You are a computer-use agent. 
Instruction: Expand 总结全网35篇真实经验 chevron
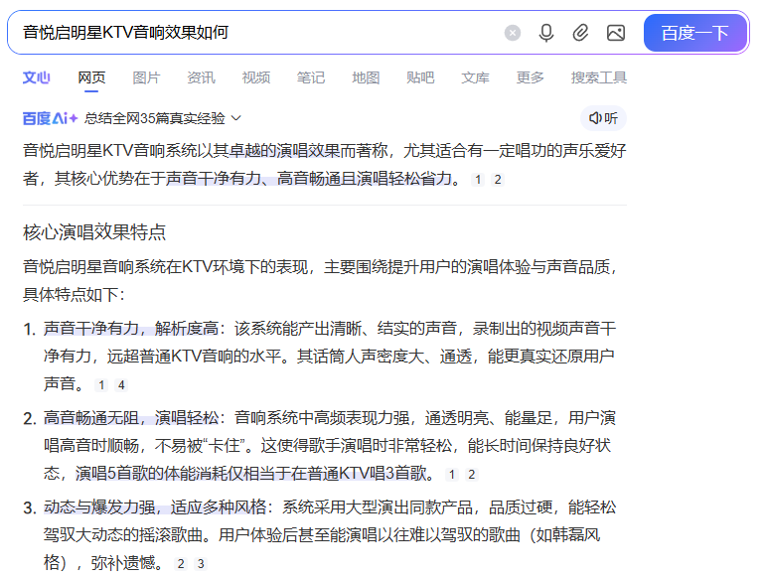[x=236, y=118]
